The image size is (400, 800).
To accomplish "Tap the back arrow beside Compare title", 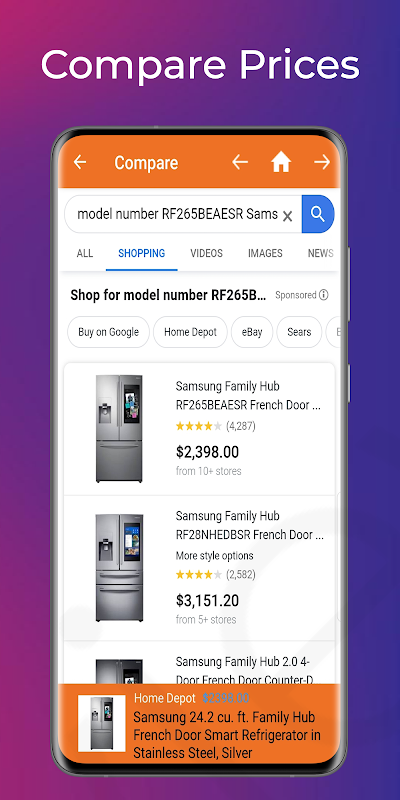I will pyautogui.click(x=80, y=163).
